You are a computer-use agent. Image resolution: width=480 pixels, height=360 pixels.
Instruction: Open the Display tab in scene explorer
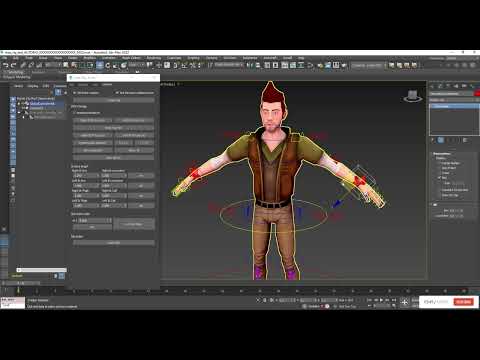click(33, 86)
